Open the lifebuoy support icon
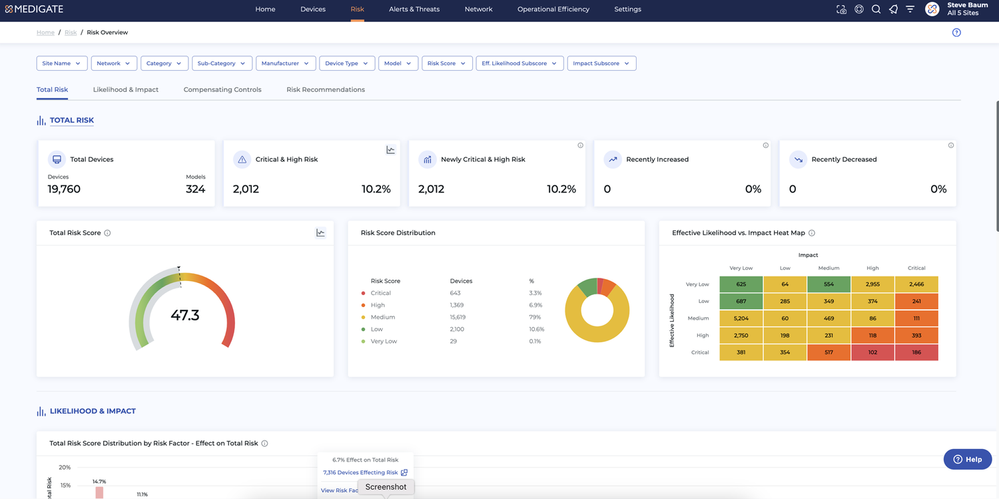The image size is (999, 499). click(859, 9)
